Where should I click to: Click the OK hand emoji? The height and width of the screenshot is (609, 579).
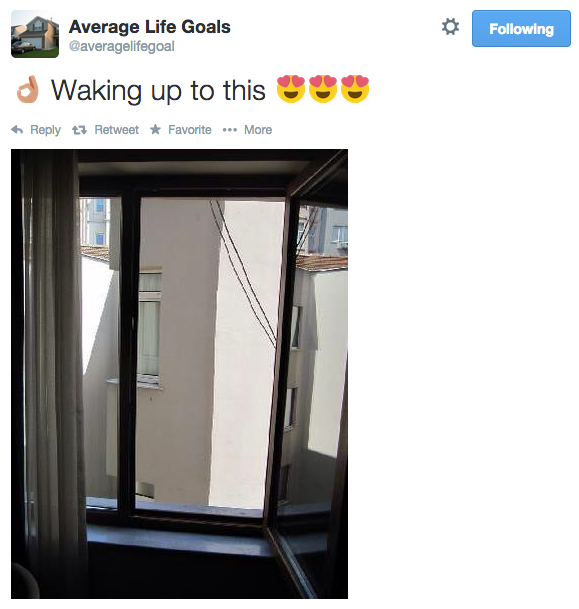pos(28,89)
